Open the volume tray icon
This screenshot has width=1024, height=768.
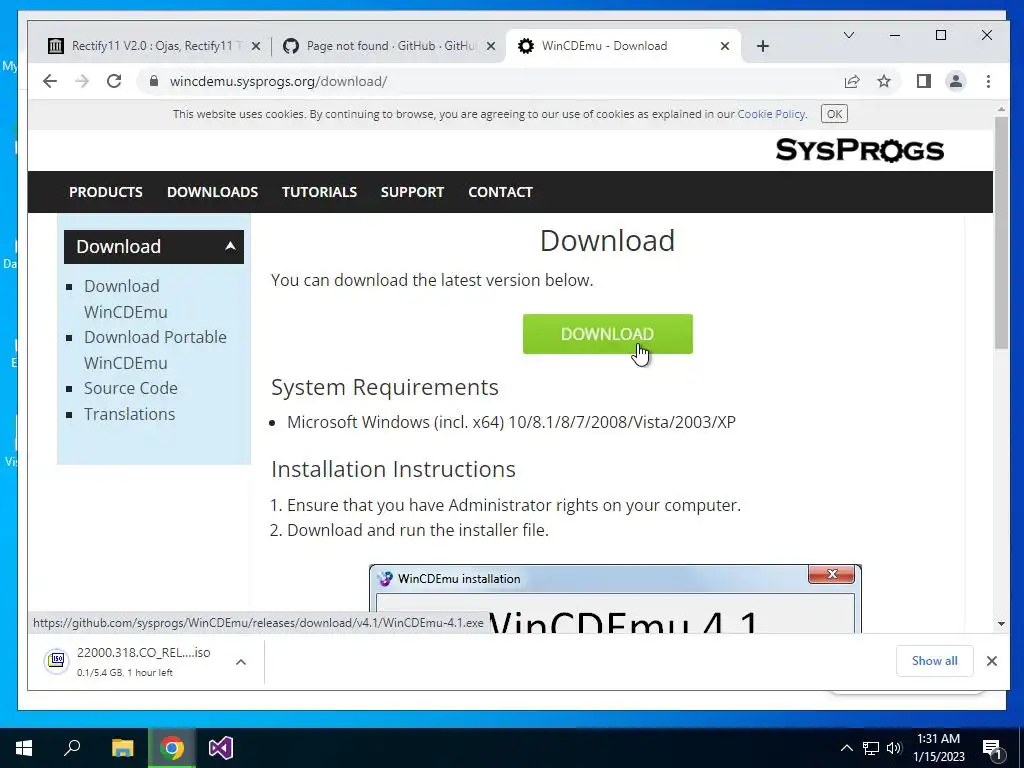point(894,748)
